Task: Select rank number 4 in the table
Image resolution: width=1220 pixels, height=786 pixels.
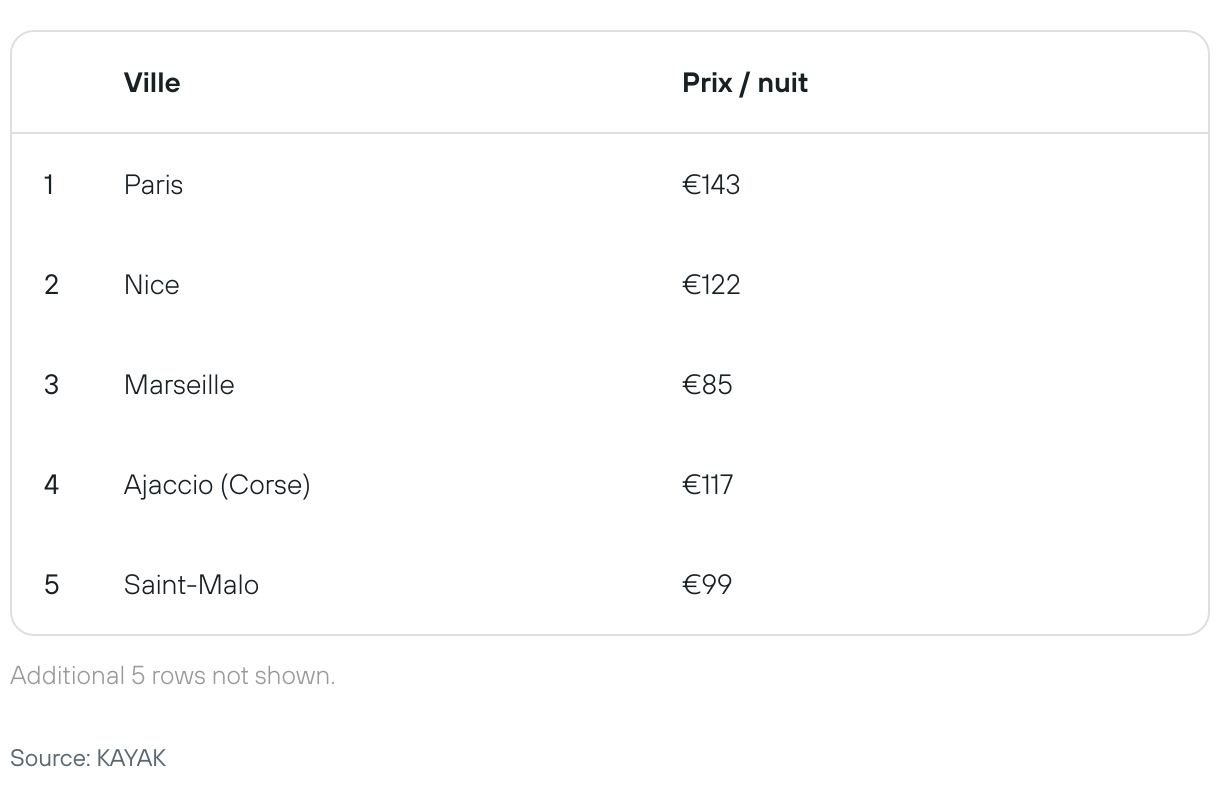Action: click(51, 484)
